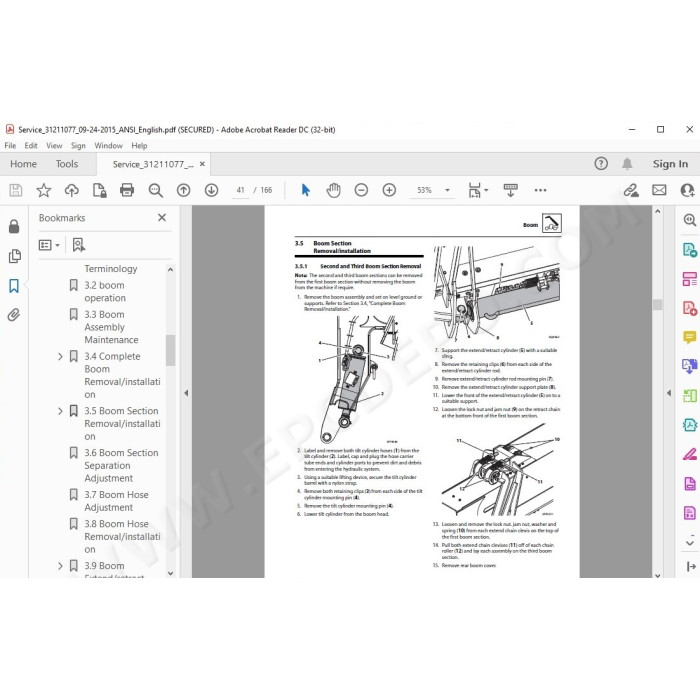Click the document vertical scrollbar thumb
Image resolution: width=700 pixels, height=700 pixels.
[657, 304]
